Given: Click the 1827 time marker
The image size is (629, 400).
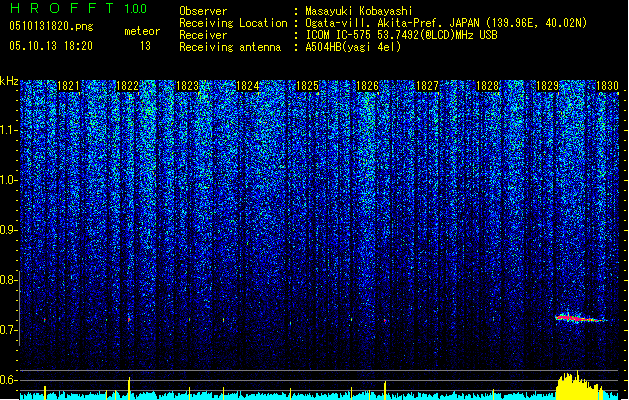Looking at the screenshot, I should coord(427,86).
